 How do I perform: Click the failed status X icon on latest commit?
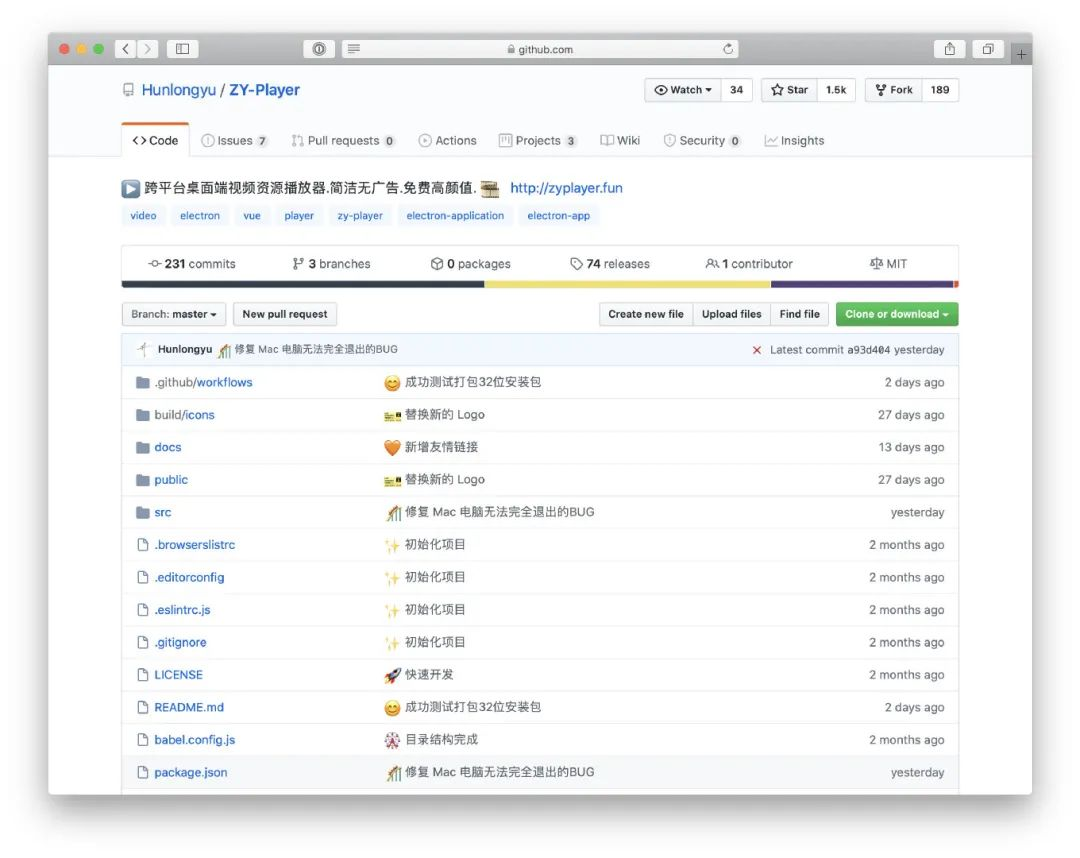point(756,350)
